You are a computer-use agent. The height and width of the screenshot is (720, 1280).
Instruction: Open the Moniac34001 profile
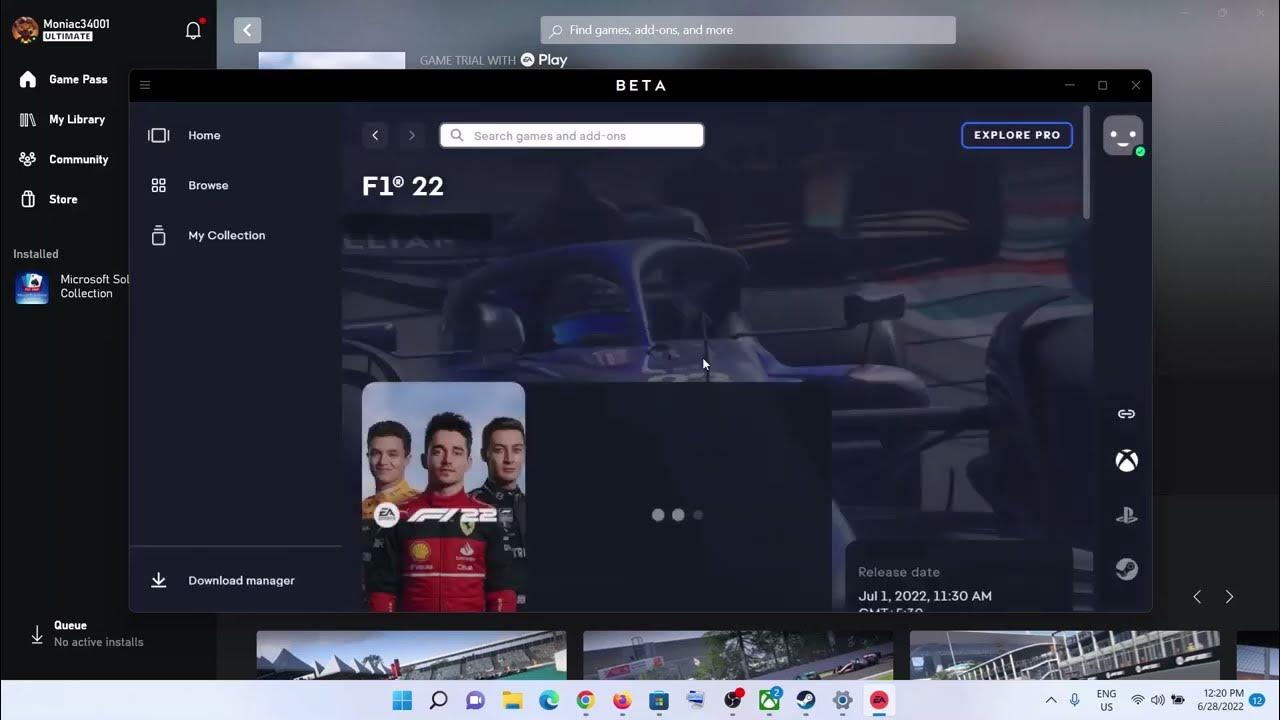(60, 29)
